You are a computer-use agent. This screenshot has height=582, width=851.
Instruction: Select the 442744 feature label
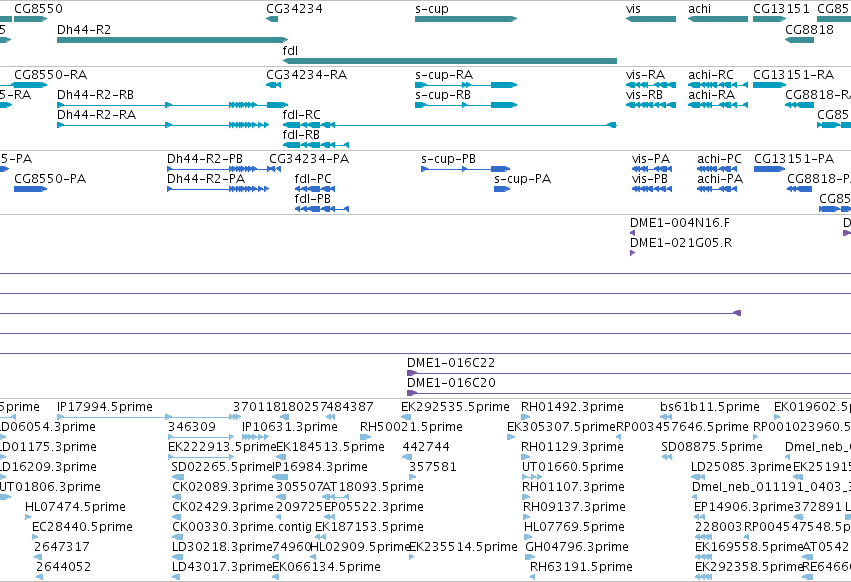426,447
